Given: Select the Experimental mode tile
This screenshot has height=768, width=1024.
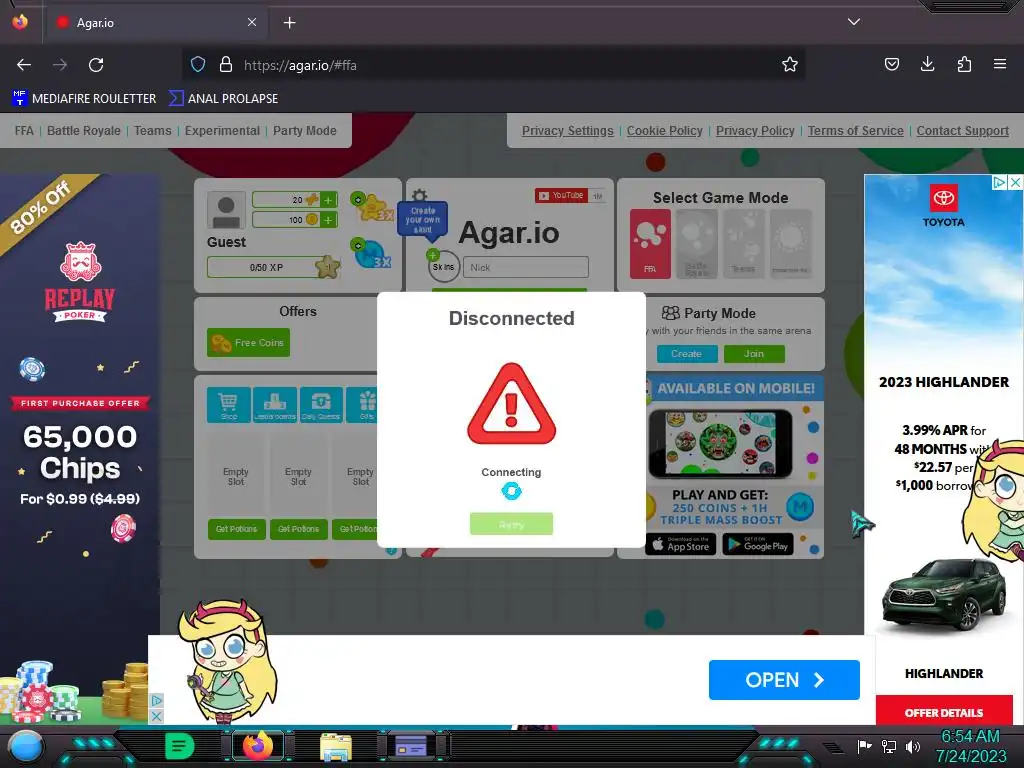Looking at the screenshot, I should point(791,244).
